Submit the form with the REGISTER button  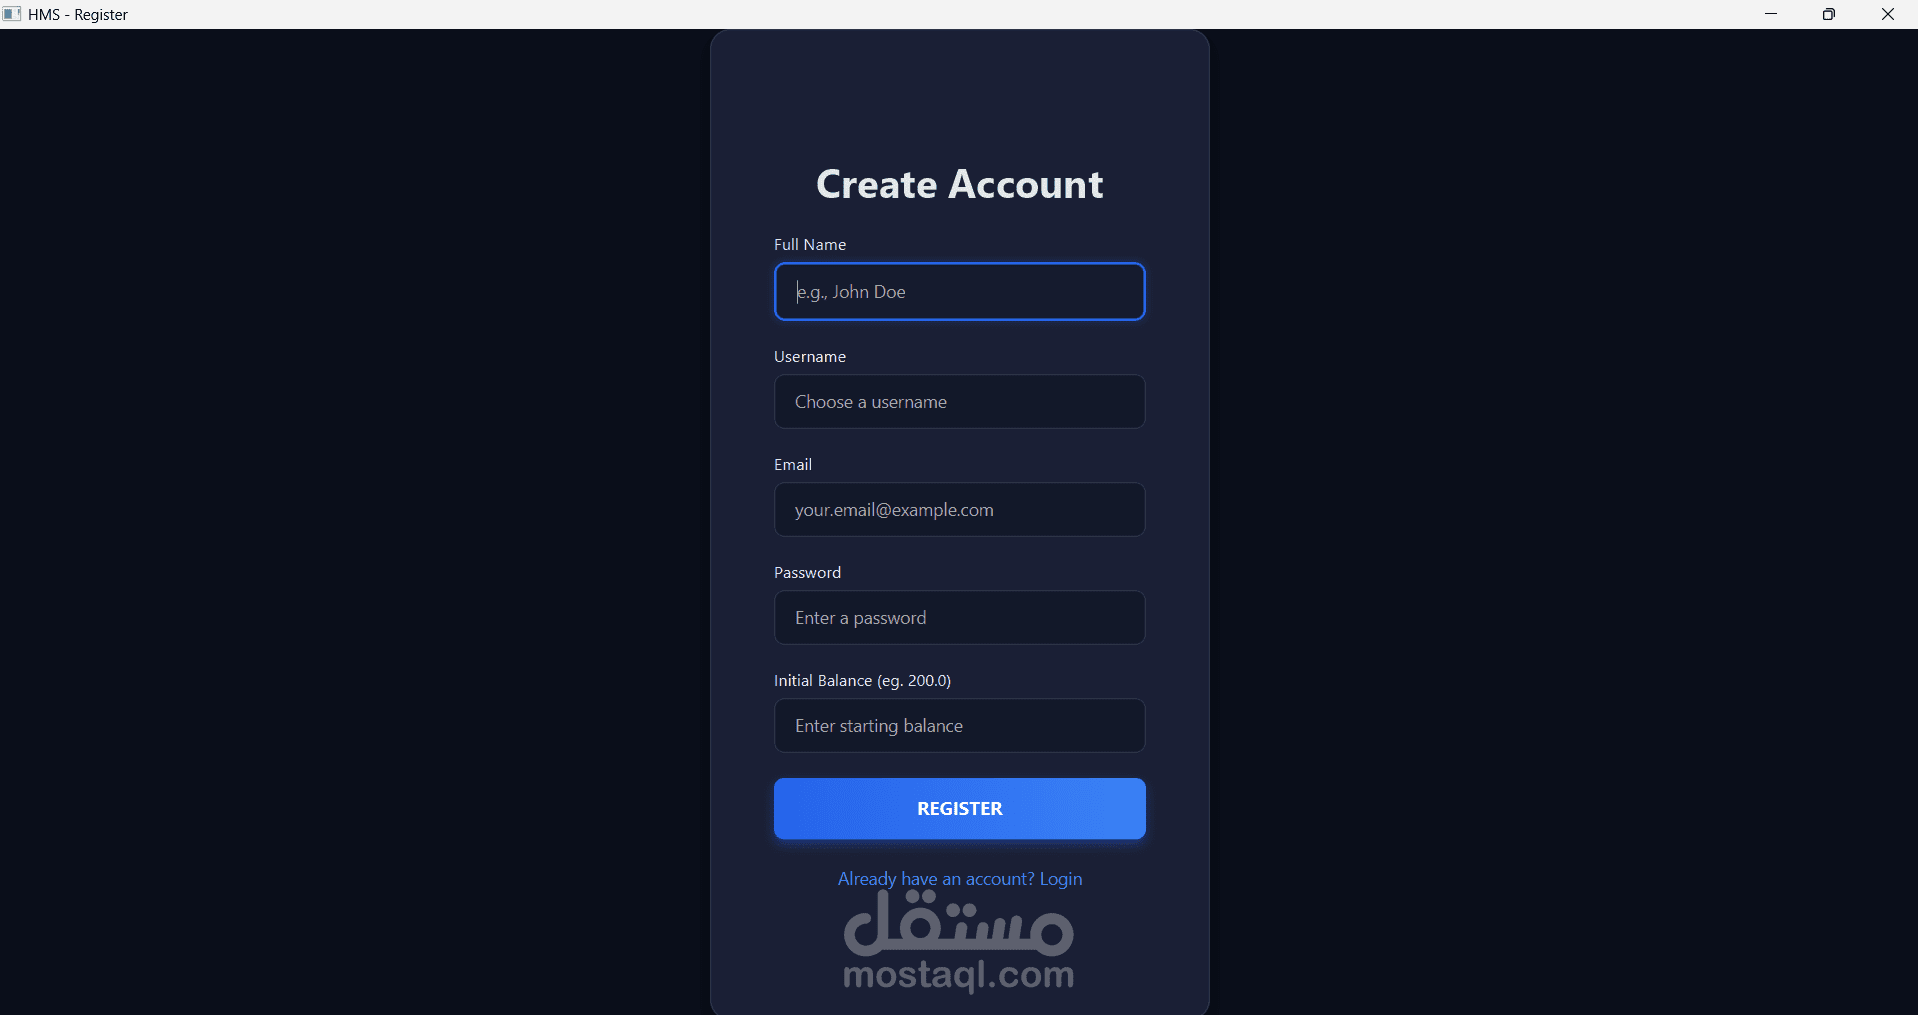(x=959, y=809)
